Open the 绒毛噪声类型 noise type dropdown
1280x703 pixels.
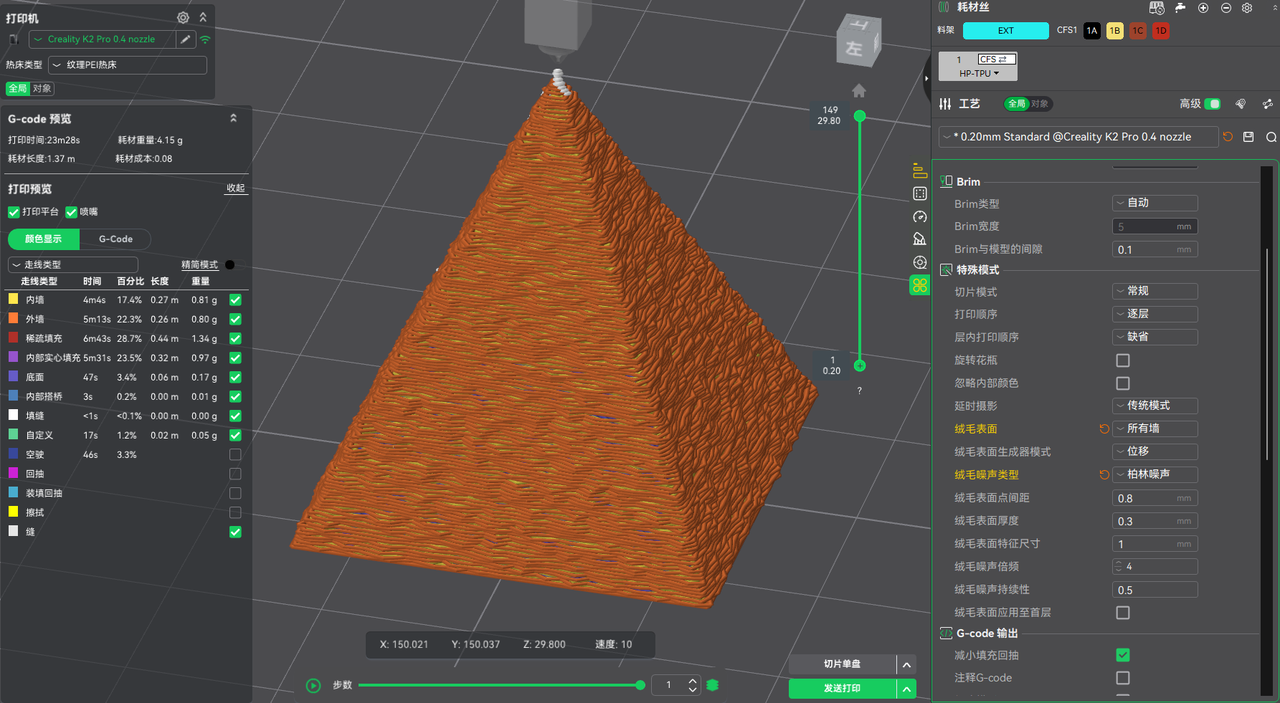[x=1155, y=475]
